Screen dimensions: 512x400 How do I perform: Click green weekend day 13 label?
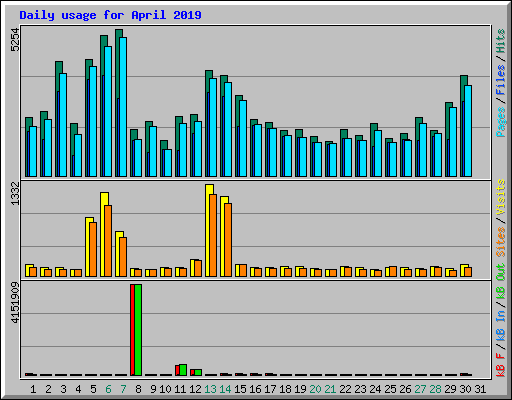pyautogui.click(x=210, y=389)
